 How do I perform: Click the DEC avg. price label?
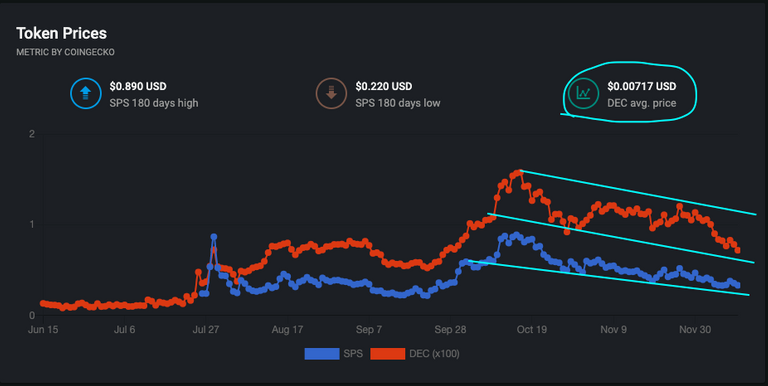pyautogui.click(x=642, y=103)
